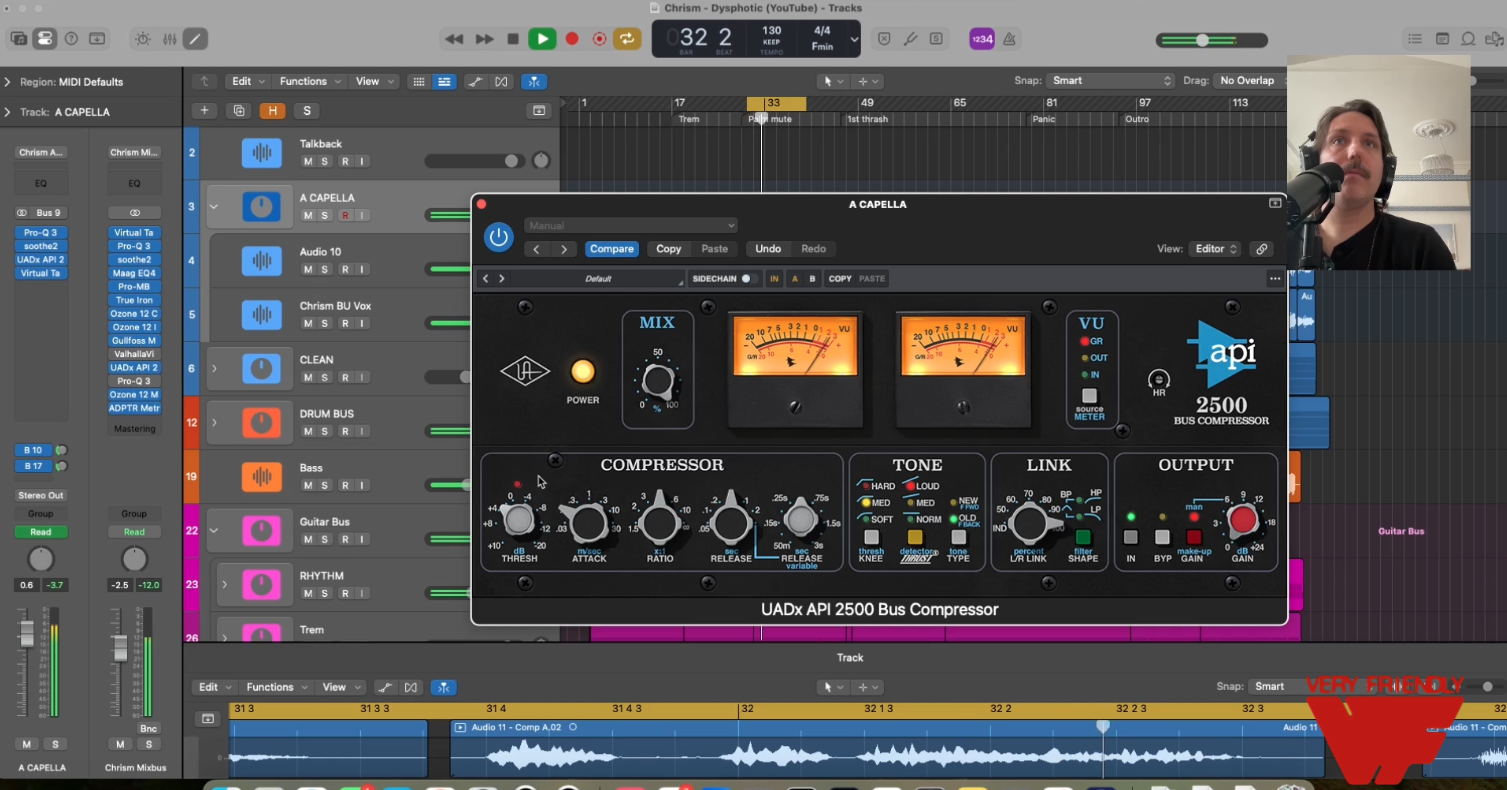The height and width of the screenshot is (790, 1507).
Task: Select preset slot B in the plugin
Action: (x=812, y=279)
